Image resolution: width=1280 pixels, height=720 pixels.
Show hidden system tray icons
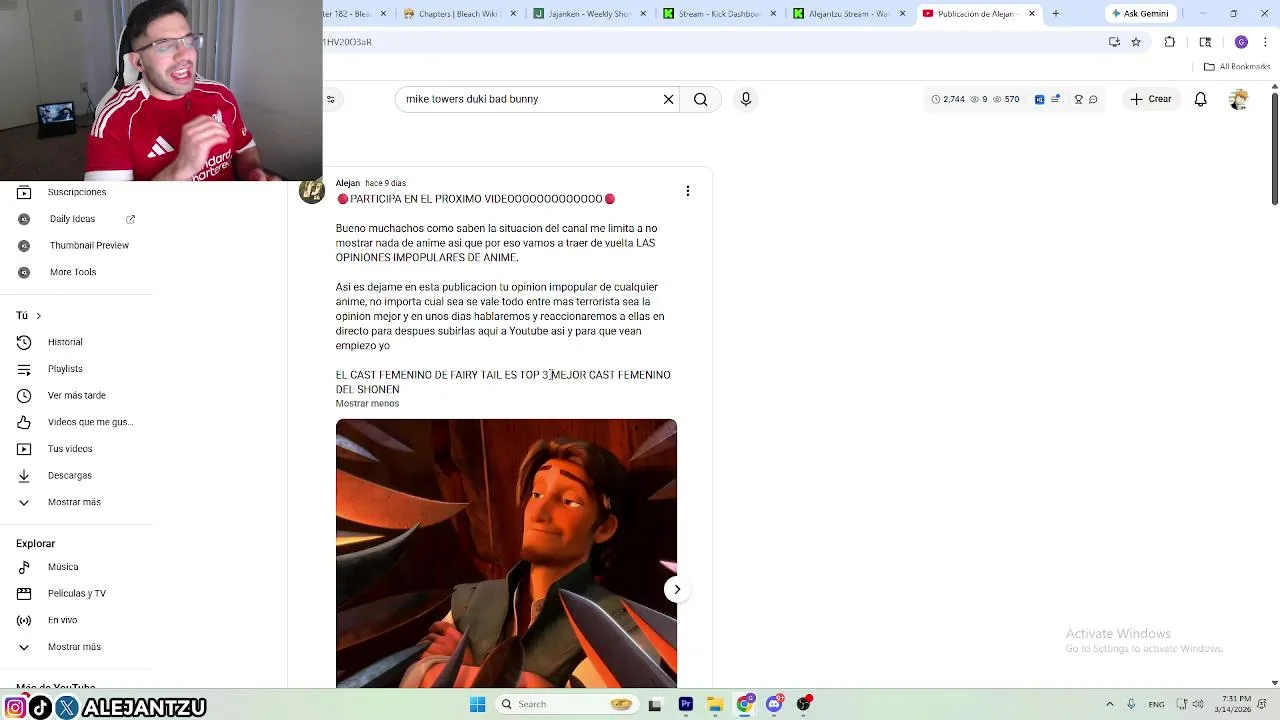[1109, 704]
